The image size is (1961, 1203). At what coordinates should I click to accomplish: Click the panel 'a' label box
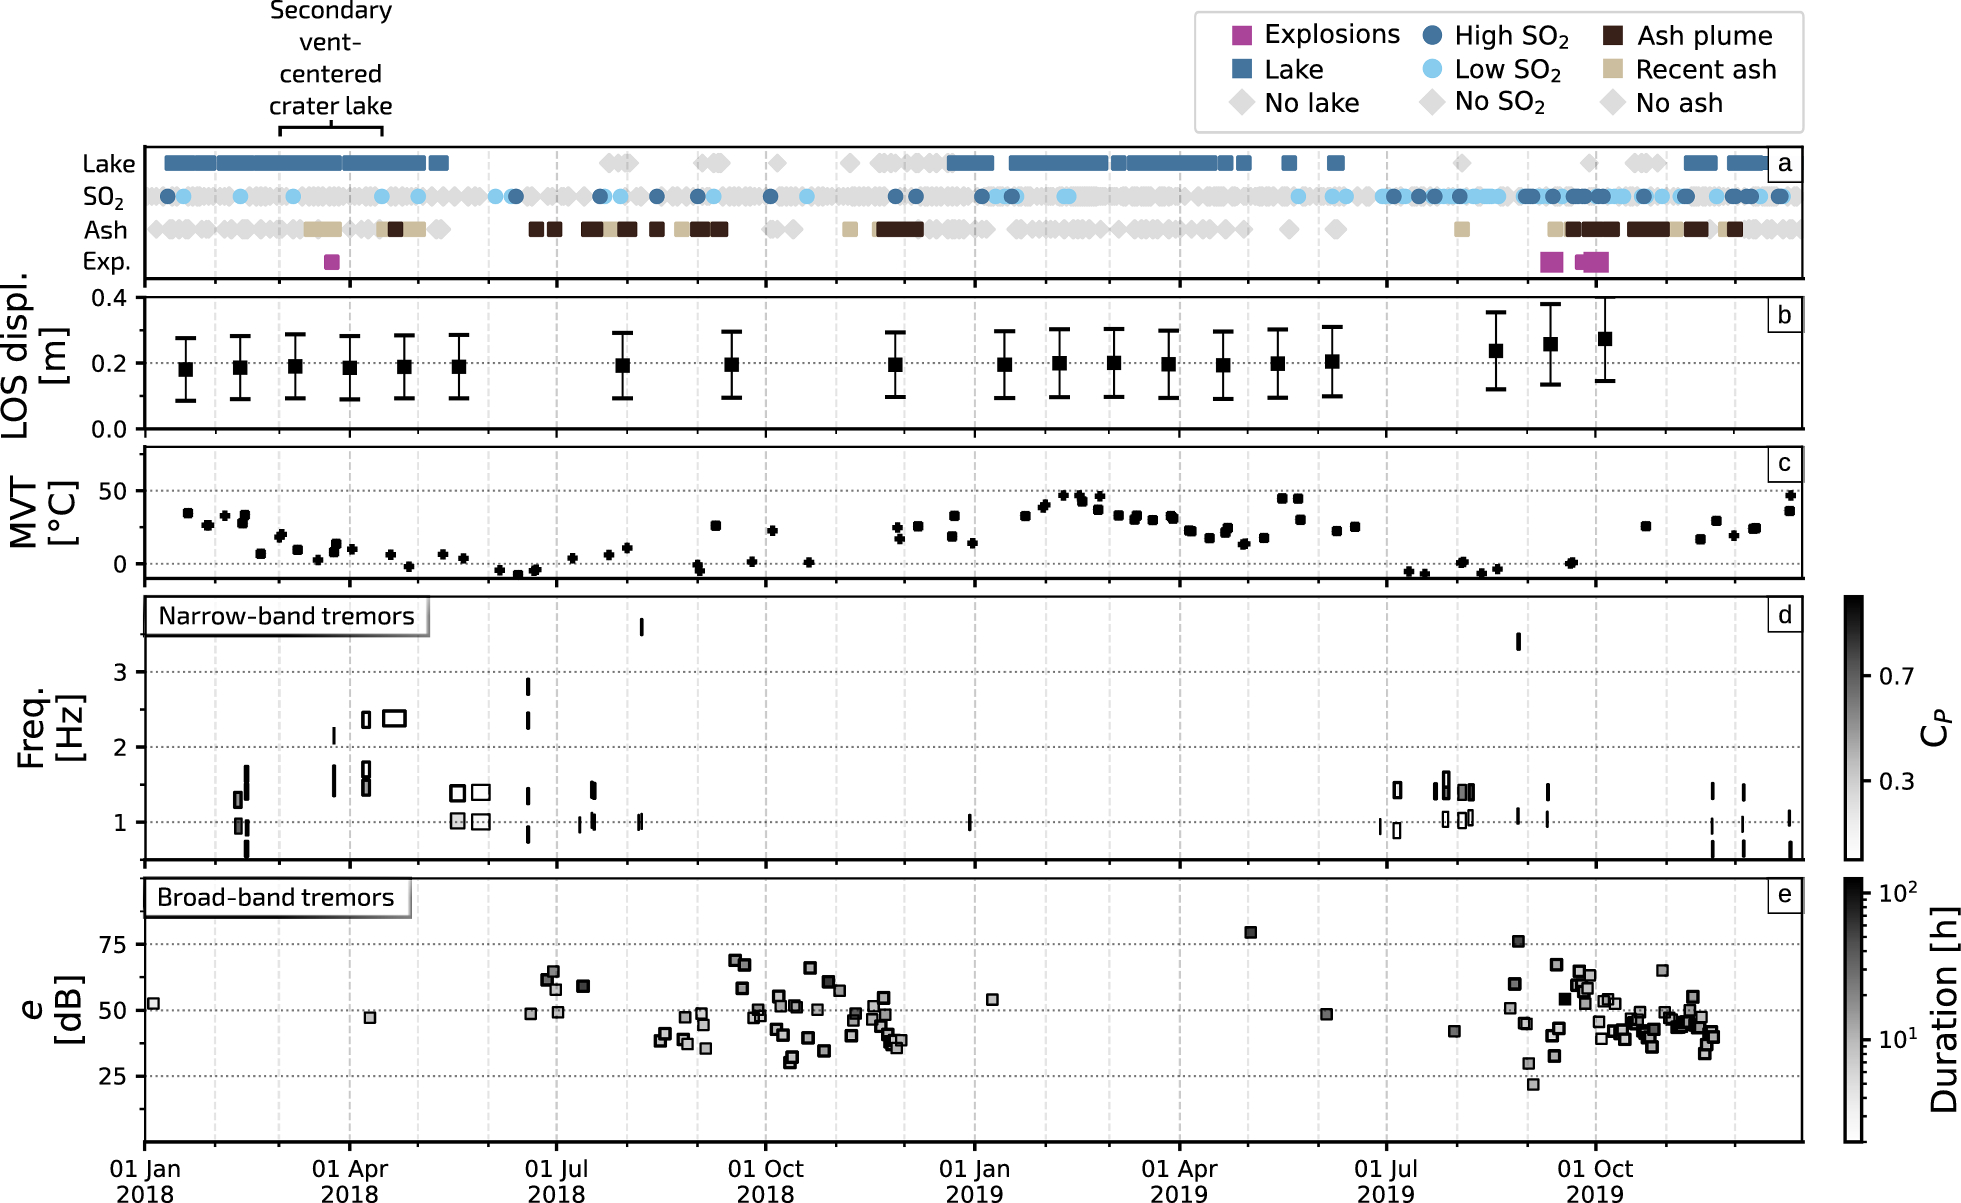1785,164
